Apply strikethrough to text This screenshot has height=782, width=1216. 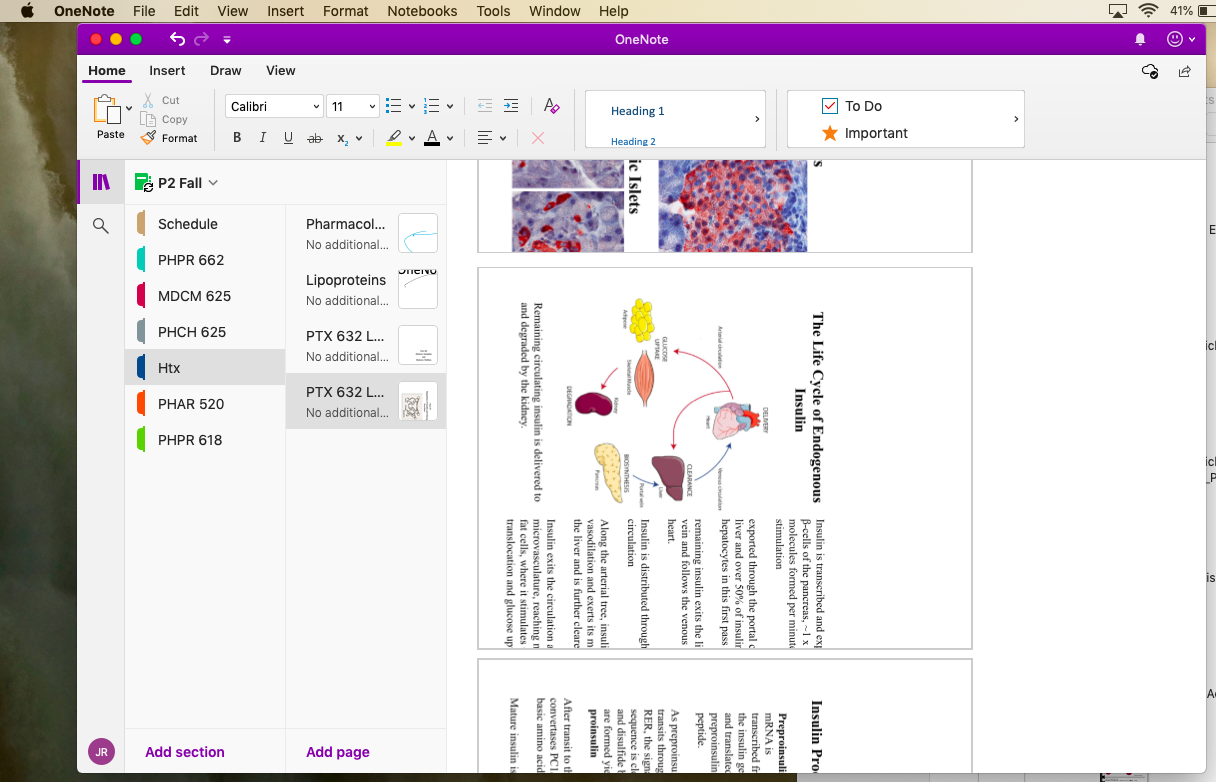click(x=315, y=138)
